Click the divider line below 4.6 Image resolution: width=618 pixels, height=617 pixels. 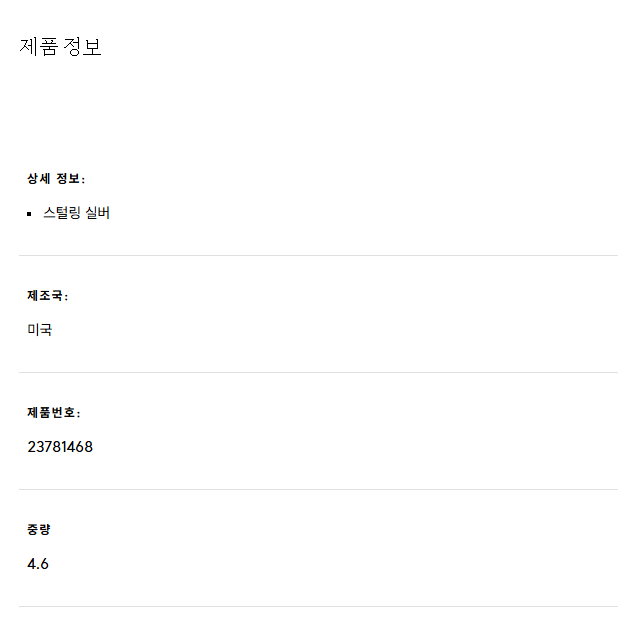pyautogui.click(x=318, y=606)
